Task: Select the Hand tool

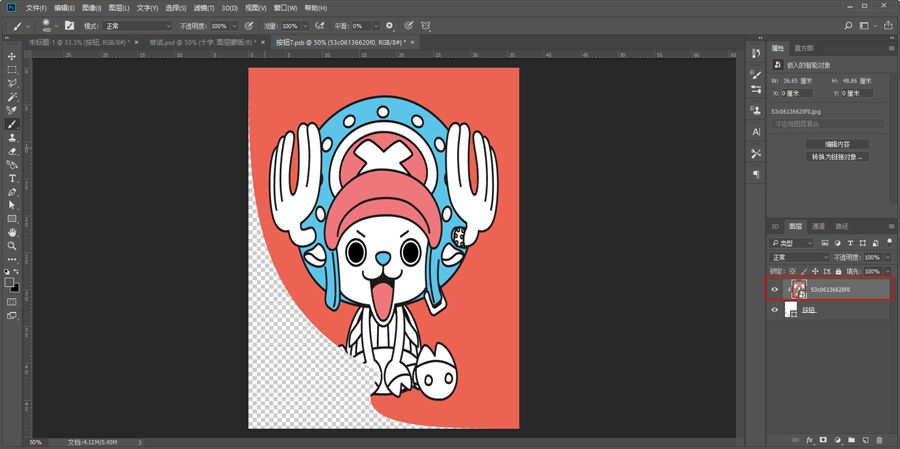Action: [x=11, y=232]
